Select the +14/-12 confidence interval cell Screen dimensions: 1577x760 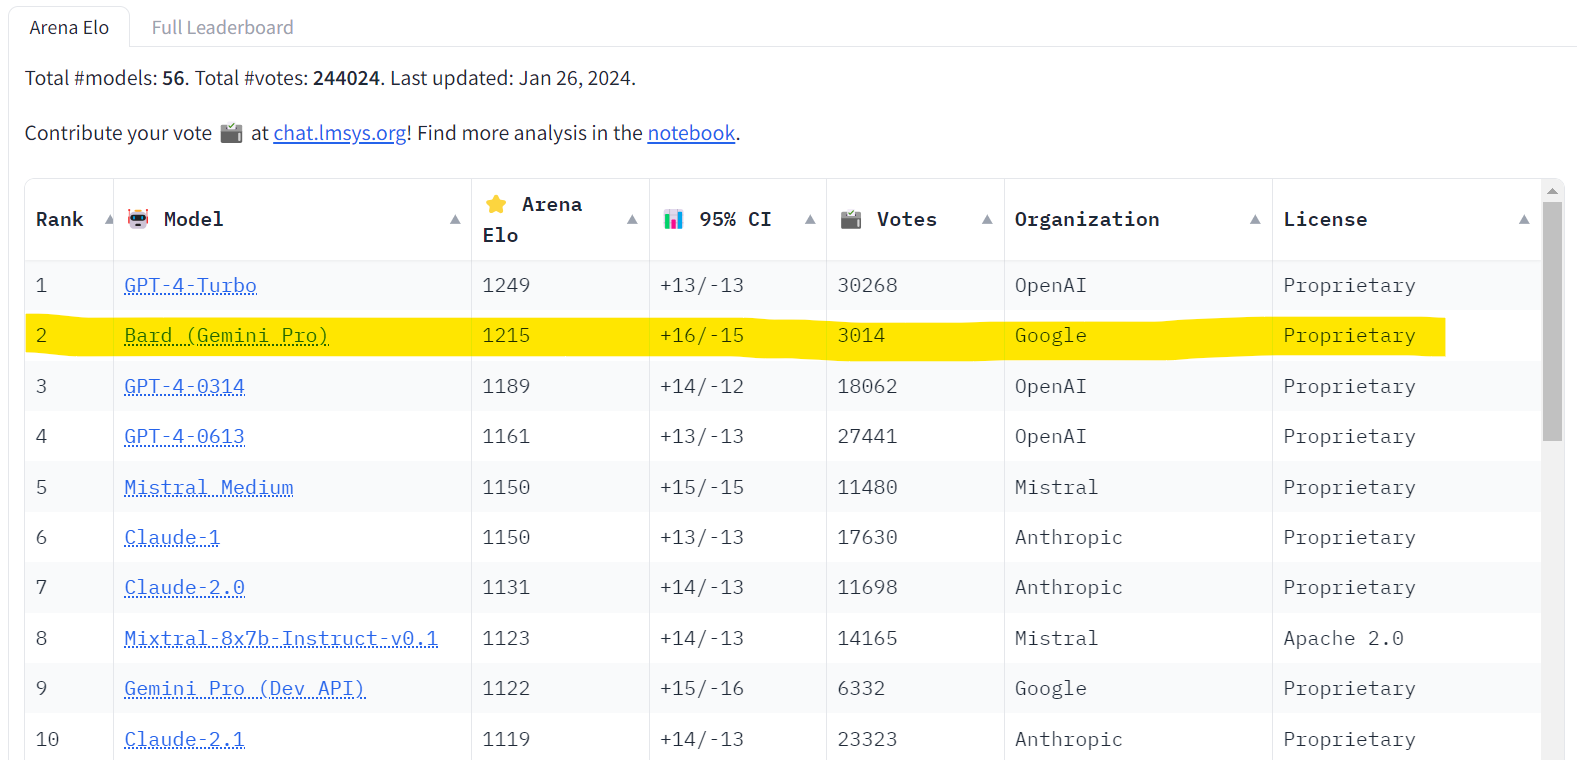tap(738, 387)
